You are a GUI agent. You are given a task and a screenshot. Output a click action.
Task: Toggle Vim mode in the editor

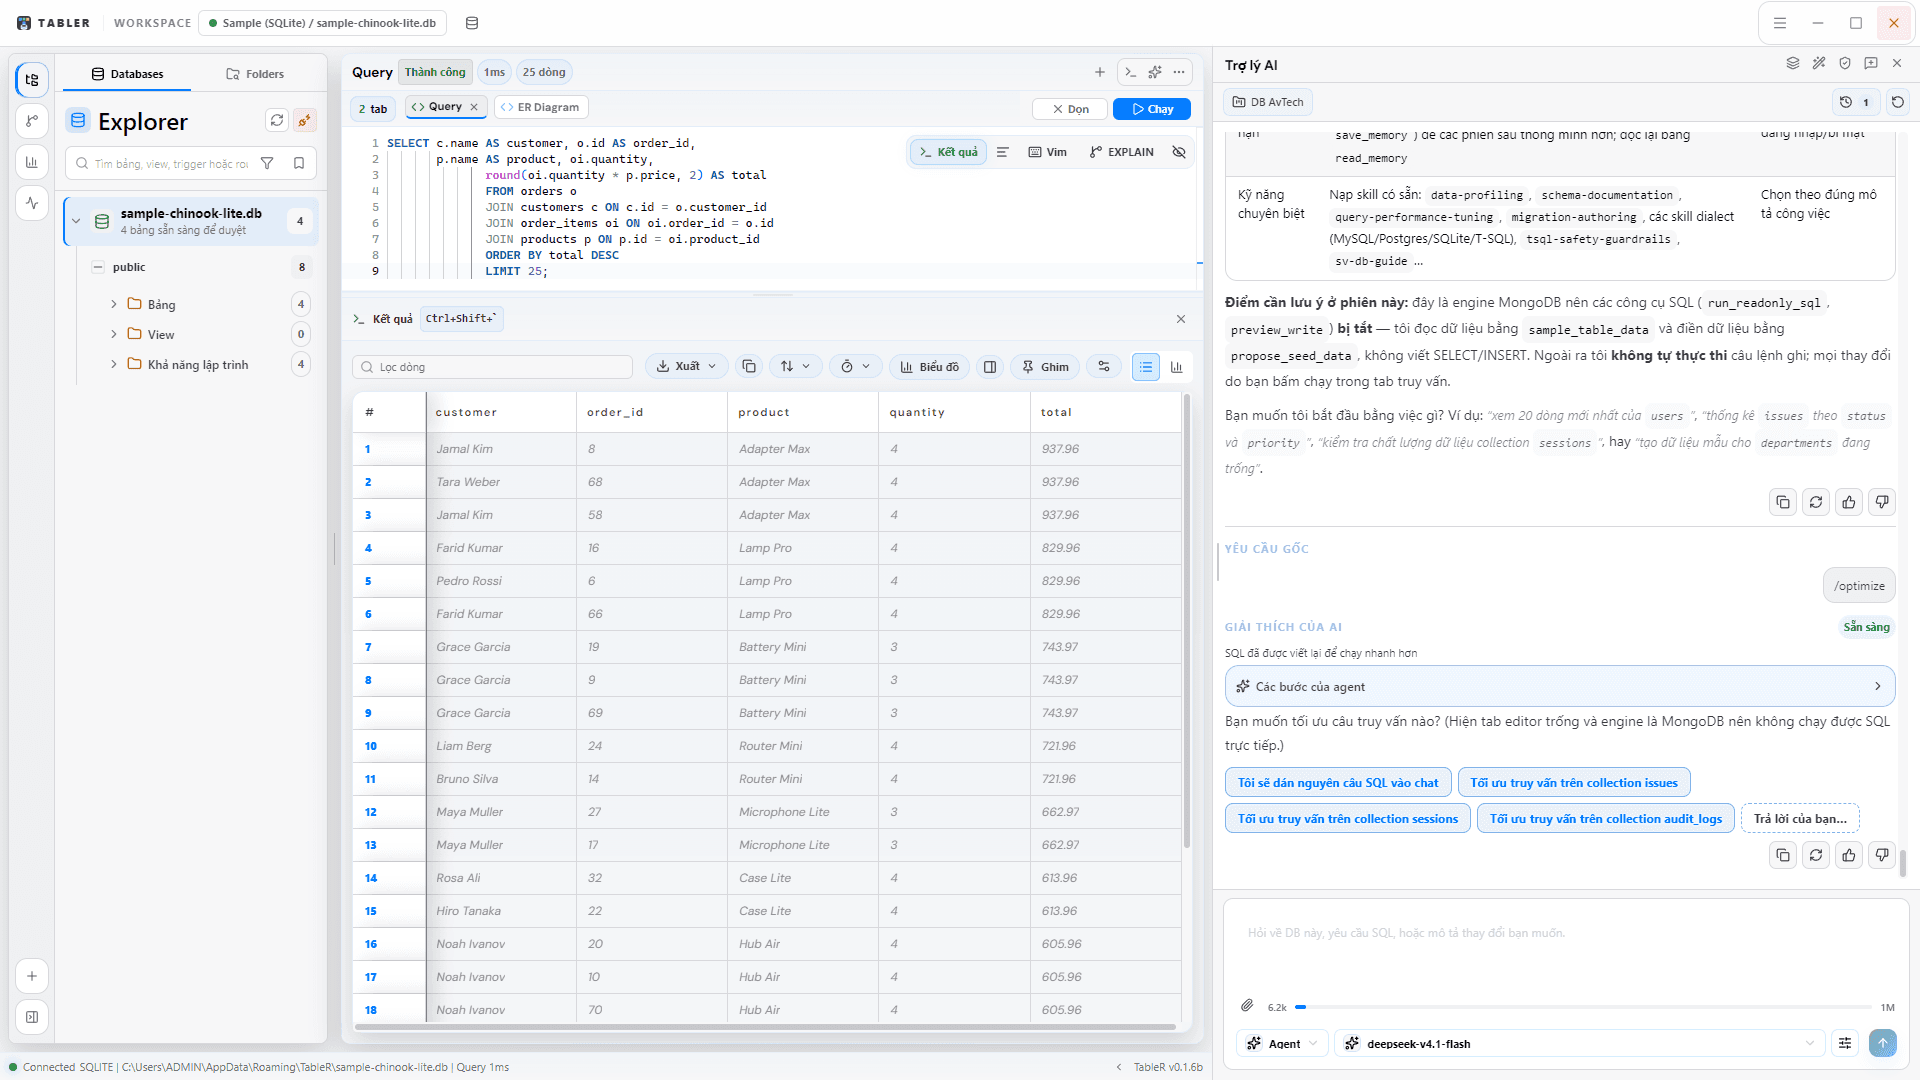tap(1048, 152)
